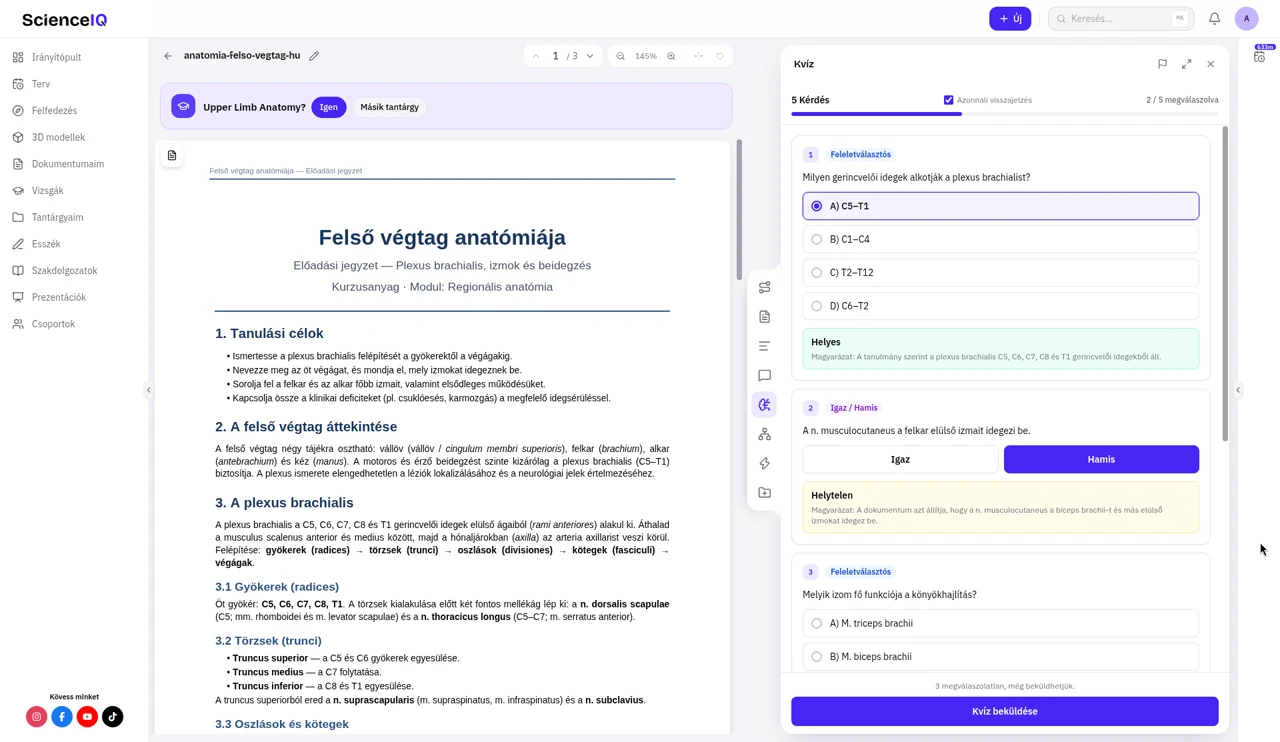Choose answer B) M. biceps brachii
The width and height of the screenshot is (1280, 742).
[1000, 656]
